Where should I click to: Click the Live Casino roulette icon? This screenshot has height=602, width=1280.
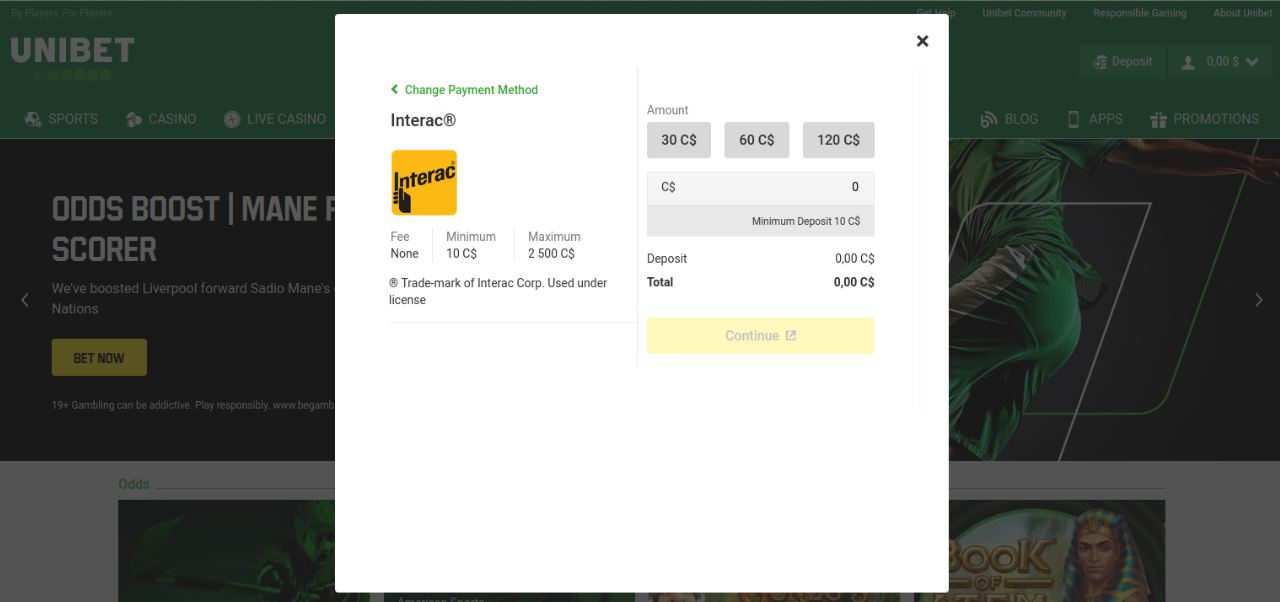click(x=233, y=119)
